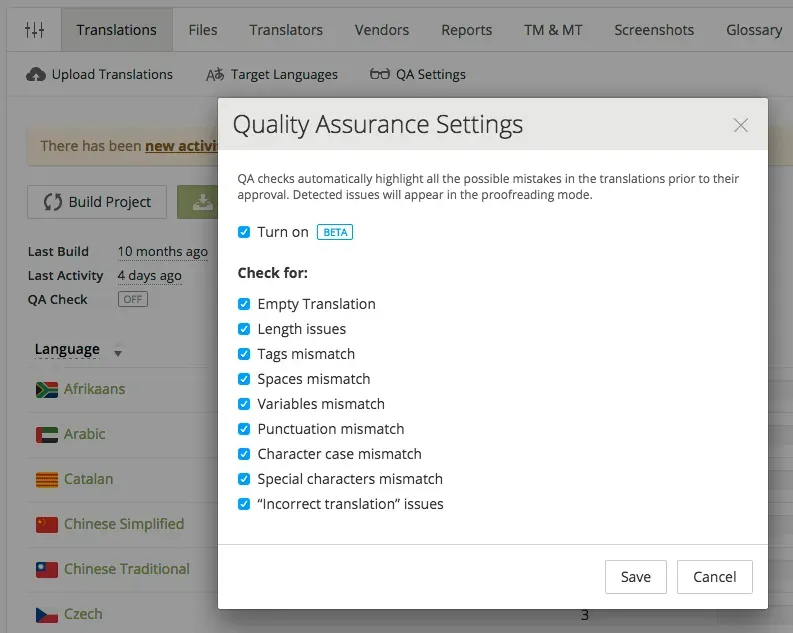Open the TM & MT tab
The height and width of the screenshot is (633, 793).
pyautogui.click(x=553, y=30)
